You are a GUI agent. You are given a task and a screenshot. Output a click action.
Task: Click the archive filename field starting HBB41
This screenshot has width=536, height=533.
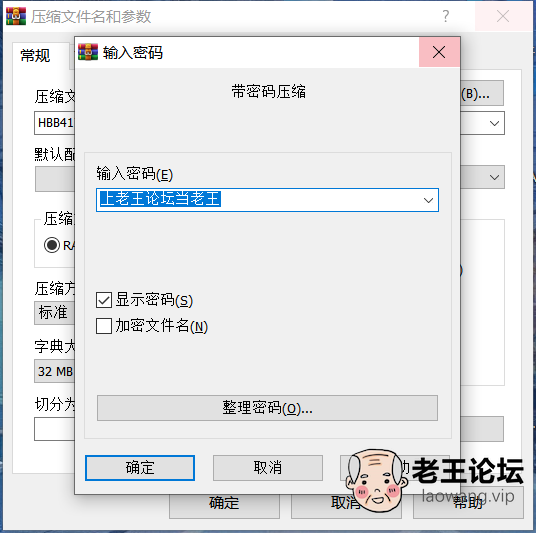click(x=55, y=123)
